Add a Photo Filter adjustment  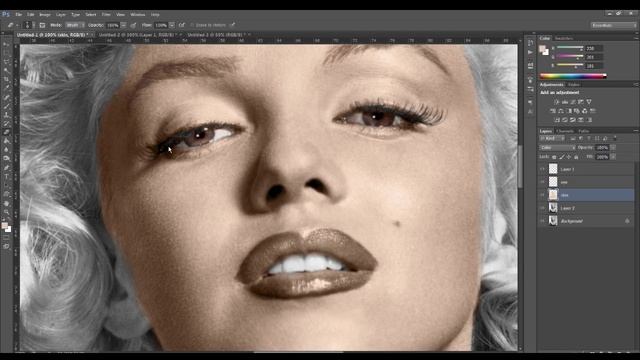(577, 111)
